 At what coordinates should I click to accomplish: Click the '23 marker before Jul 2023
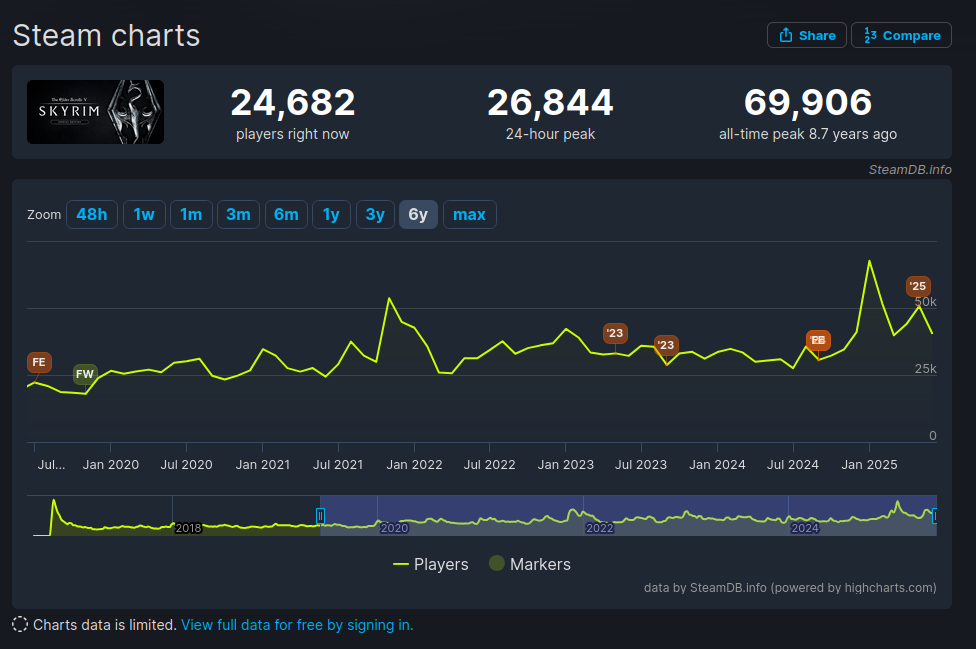[615, 333]
